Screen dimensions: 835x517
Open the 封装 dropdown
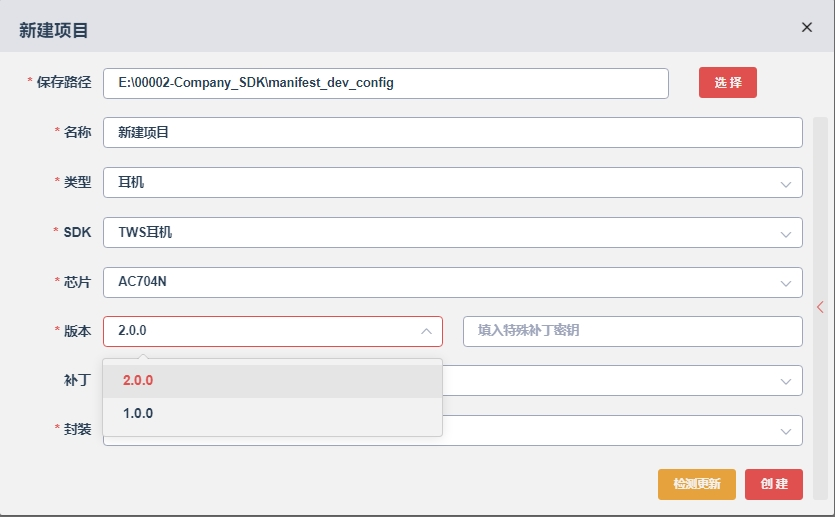click(x=622, y=430)
